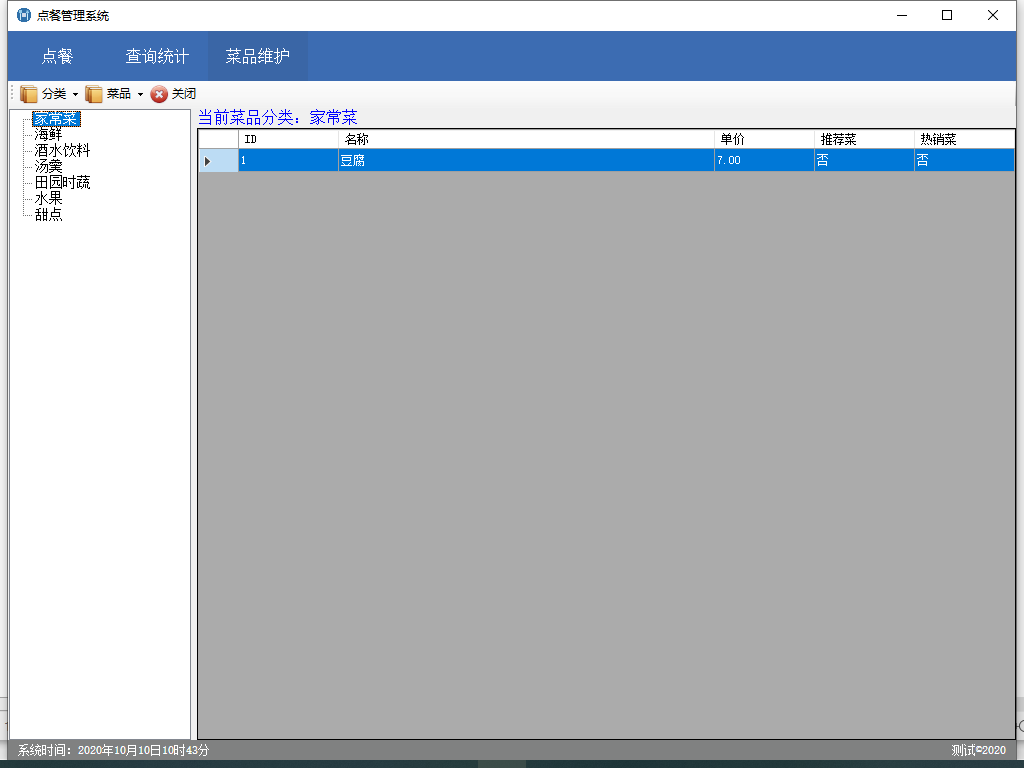The width and height of the screenshot is (1024, 768).
Task: Click the 7.00 price cell
Action: point(764,161)
